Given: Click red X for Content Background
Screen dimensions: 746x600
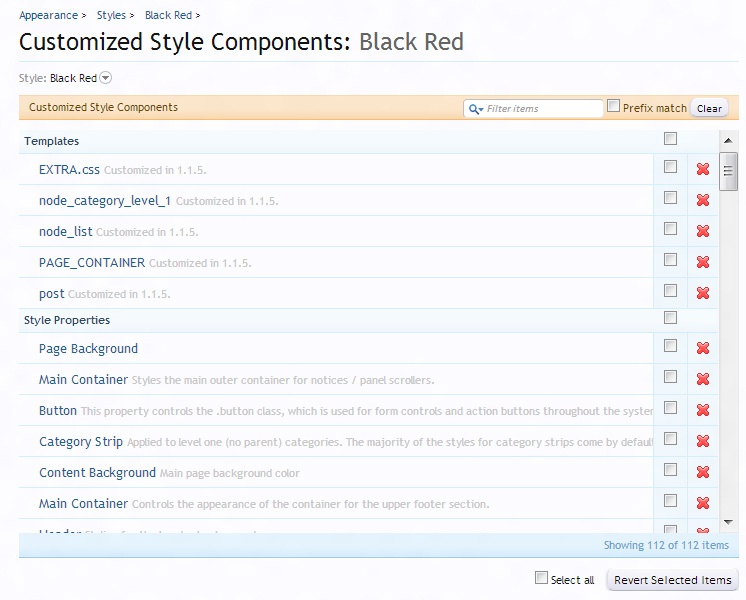Looking at the screenshot, I should point(703,472).
